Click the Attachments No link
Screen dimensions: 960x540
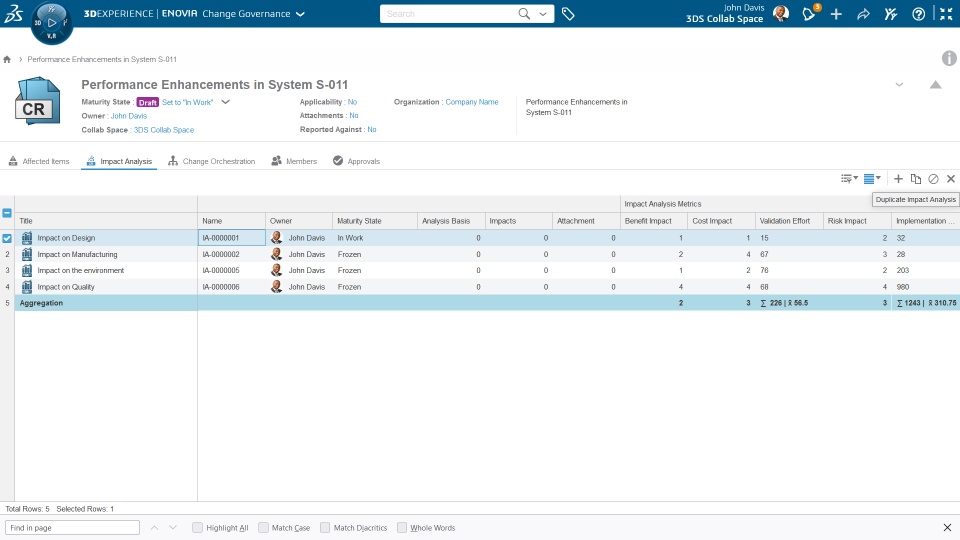click(x=353, y=115)
